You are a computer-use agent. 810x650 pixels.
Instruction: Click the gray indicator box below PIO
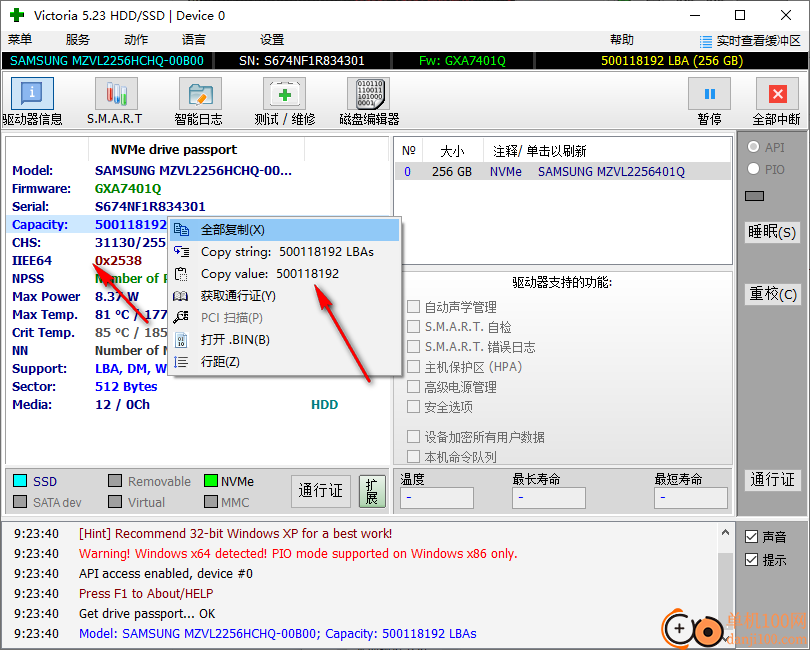(754, 196)
